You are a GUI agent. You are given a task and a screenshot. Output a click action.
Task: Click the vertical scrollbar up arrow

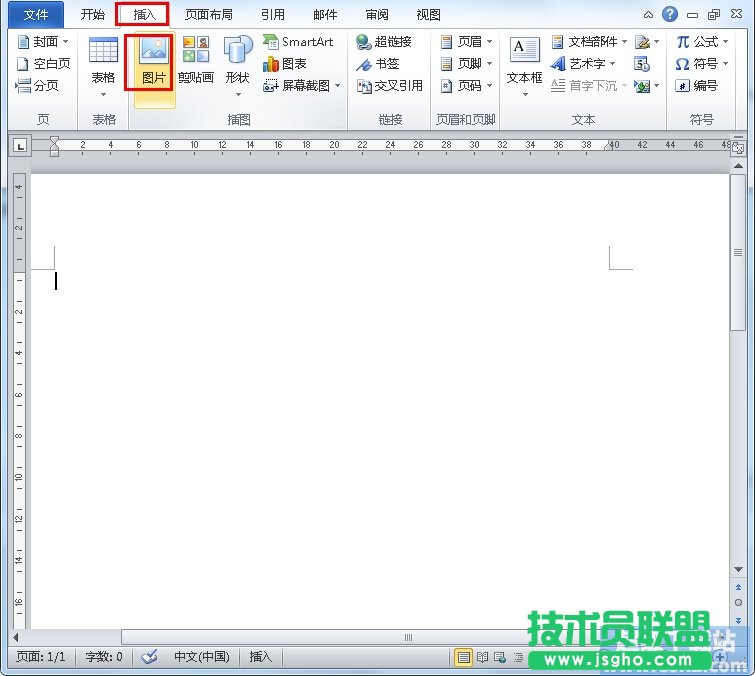click(738, 166)
